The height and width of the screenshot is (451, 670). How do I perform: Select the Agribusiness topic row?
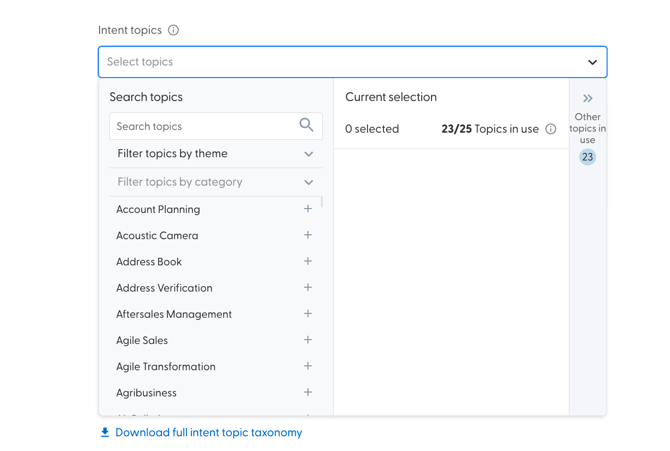tap(147, 393)
